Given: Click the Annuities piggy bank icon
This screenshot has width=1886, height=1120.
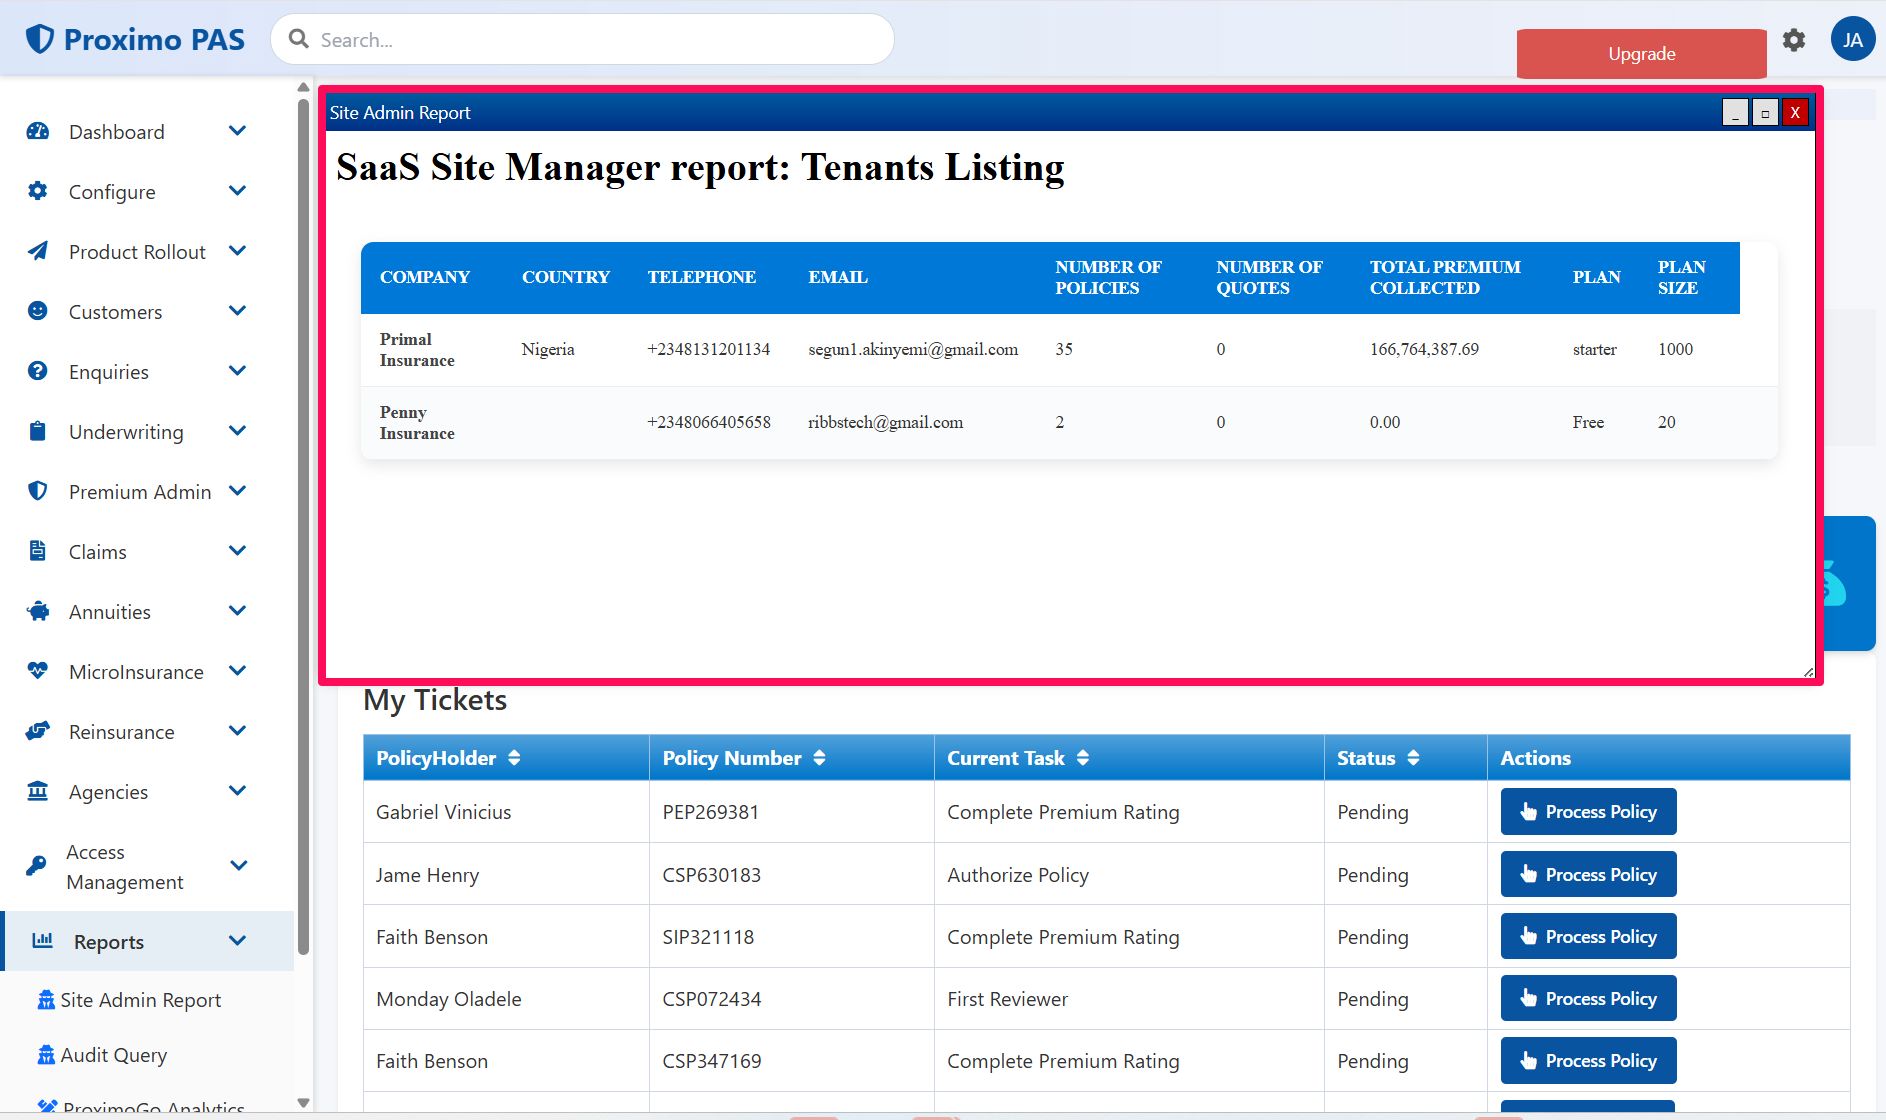Looking at the screenshot, I should coord(38,611).
